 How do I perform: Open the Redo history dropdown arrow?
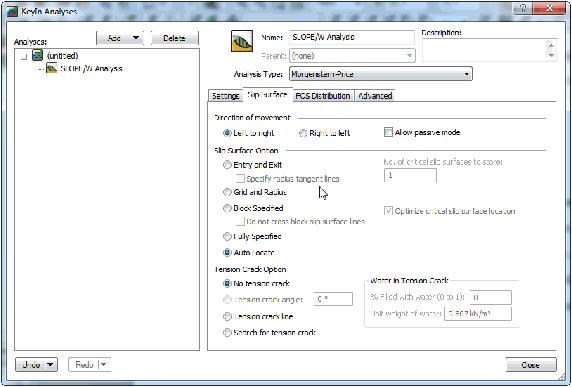104,364
